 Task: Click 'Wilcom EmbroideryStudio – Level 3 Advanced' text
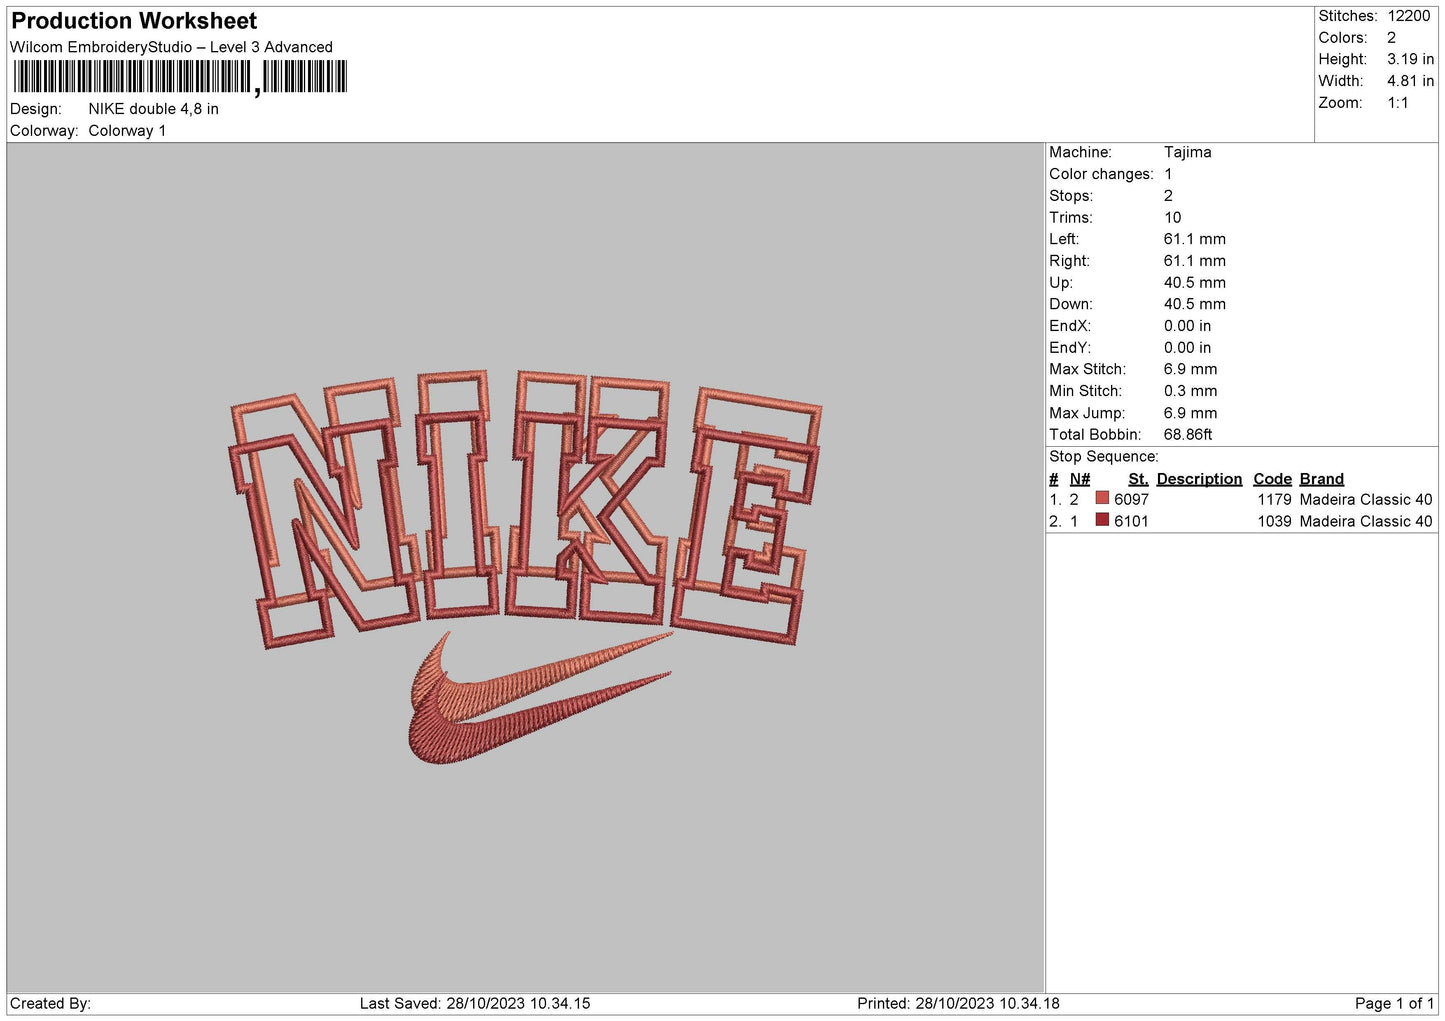171,47
